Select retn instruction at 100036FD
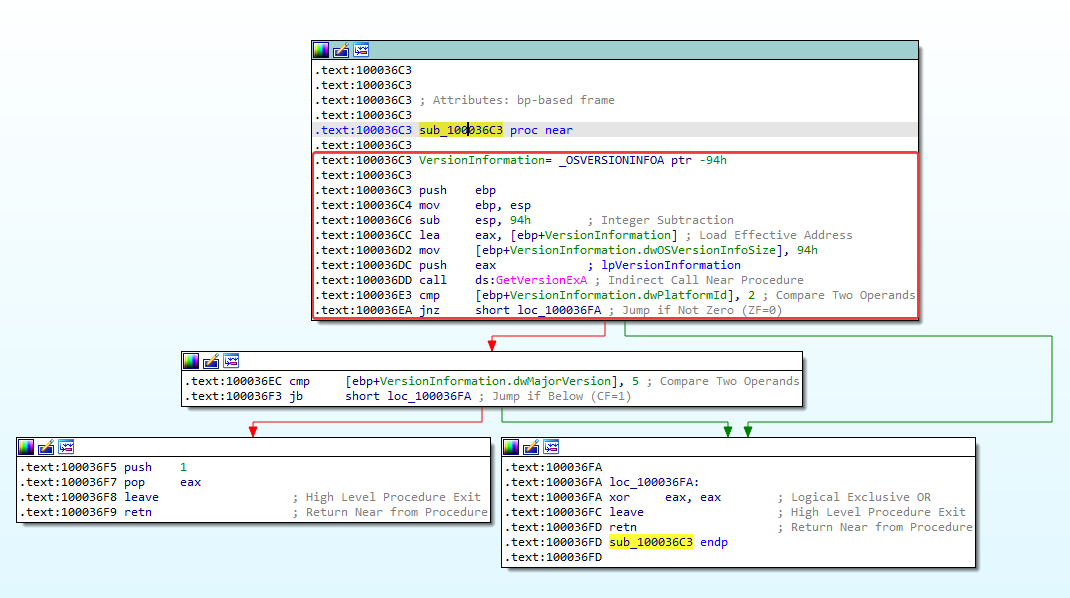The width and height of the screenshot is (1070, 598). click(623, 527)
